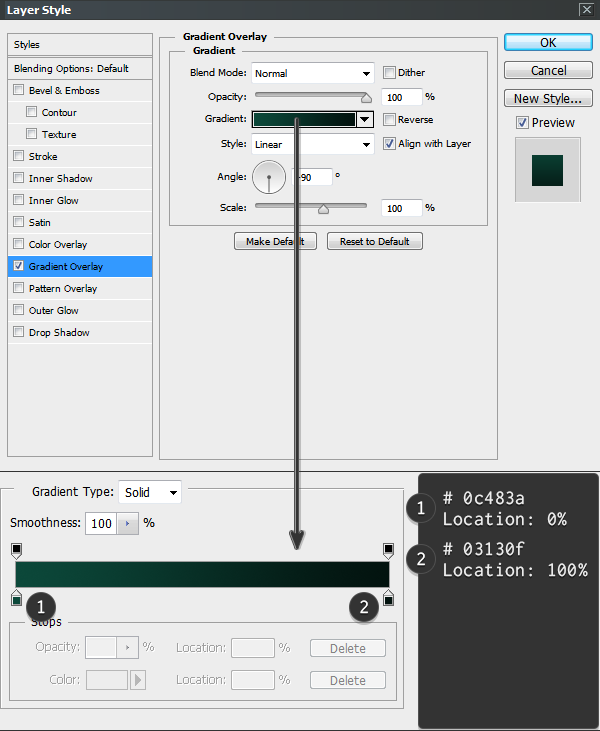Open the Gradient Type dropdown
The image size is (600, 731).
pos(150,492)
